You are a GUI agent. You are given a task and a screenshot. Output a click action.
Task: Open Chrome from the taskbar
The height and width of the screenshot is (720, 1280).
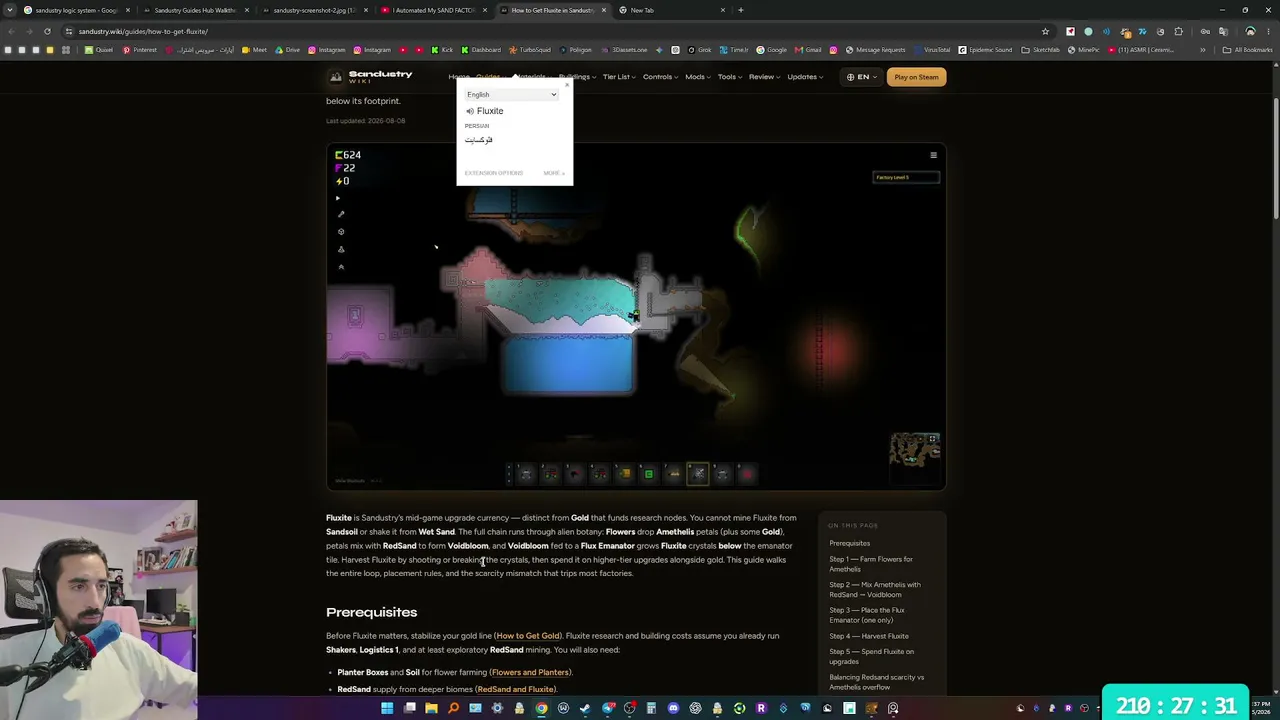coord(541,708)
